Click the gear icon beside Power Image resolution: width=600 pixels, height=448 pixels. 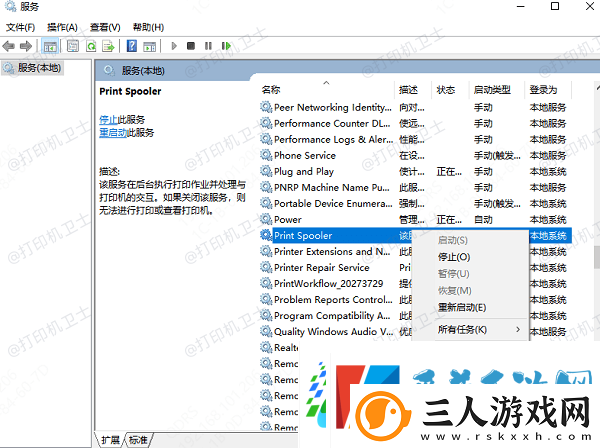pos(266,219)
